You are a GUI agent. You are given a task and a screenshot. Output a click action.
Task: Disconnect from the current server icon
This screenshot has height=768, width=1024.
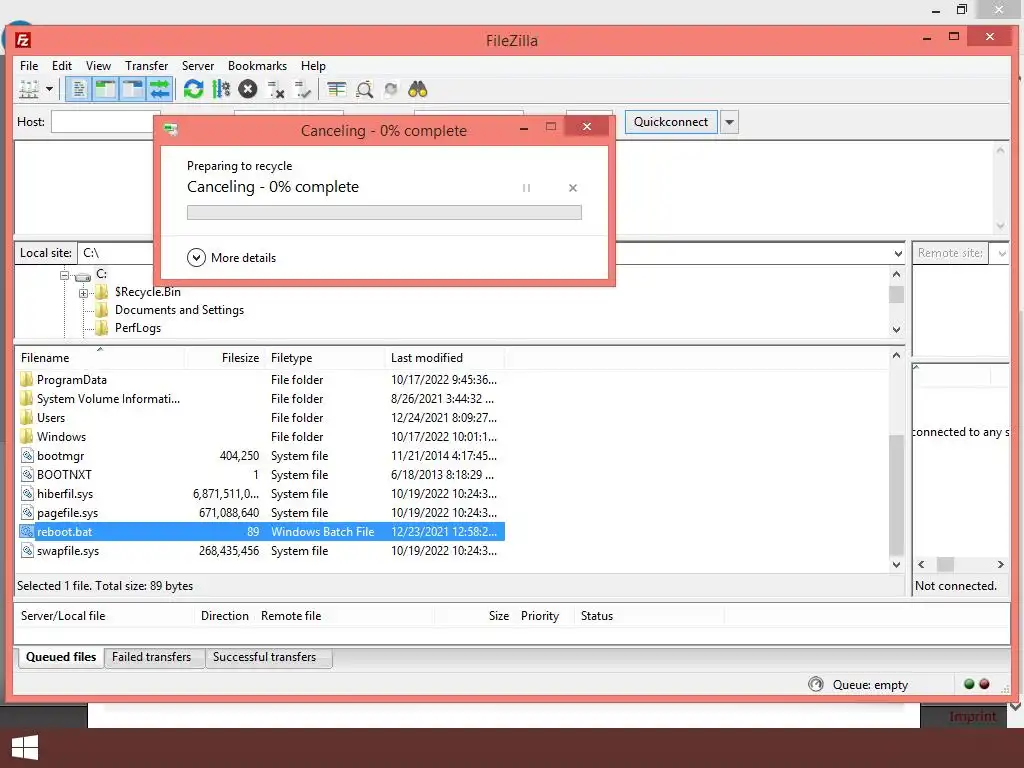pos(276,89)
